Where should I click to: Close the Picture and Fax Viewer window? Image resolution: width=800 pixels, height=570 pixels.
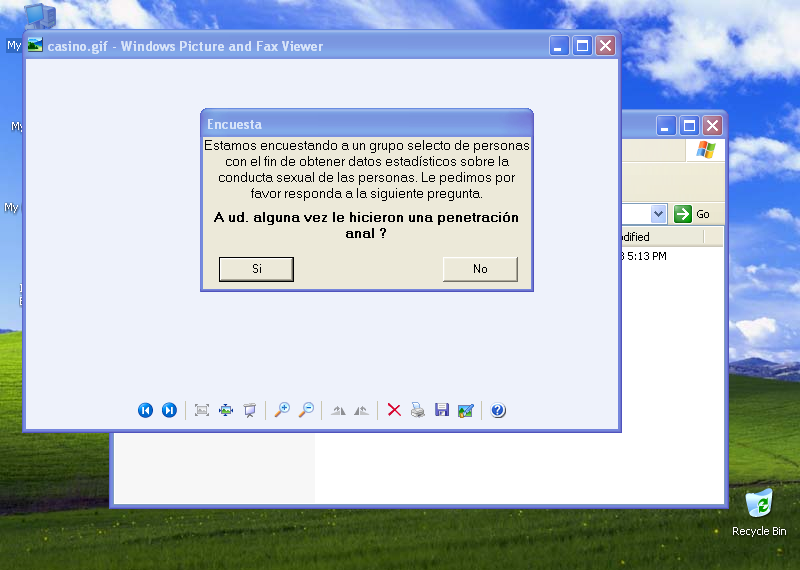point(606,46)
